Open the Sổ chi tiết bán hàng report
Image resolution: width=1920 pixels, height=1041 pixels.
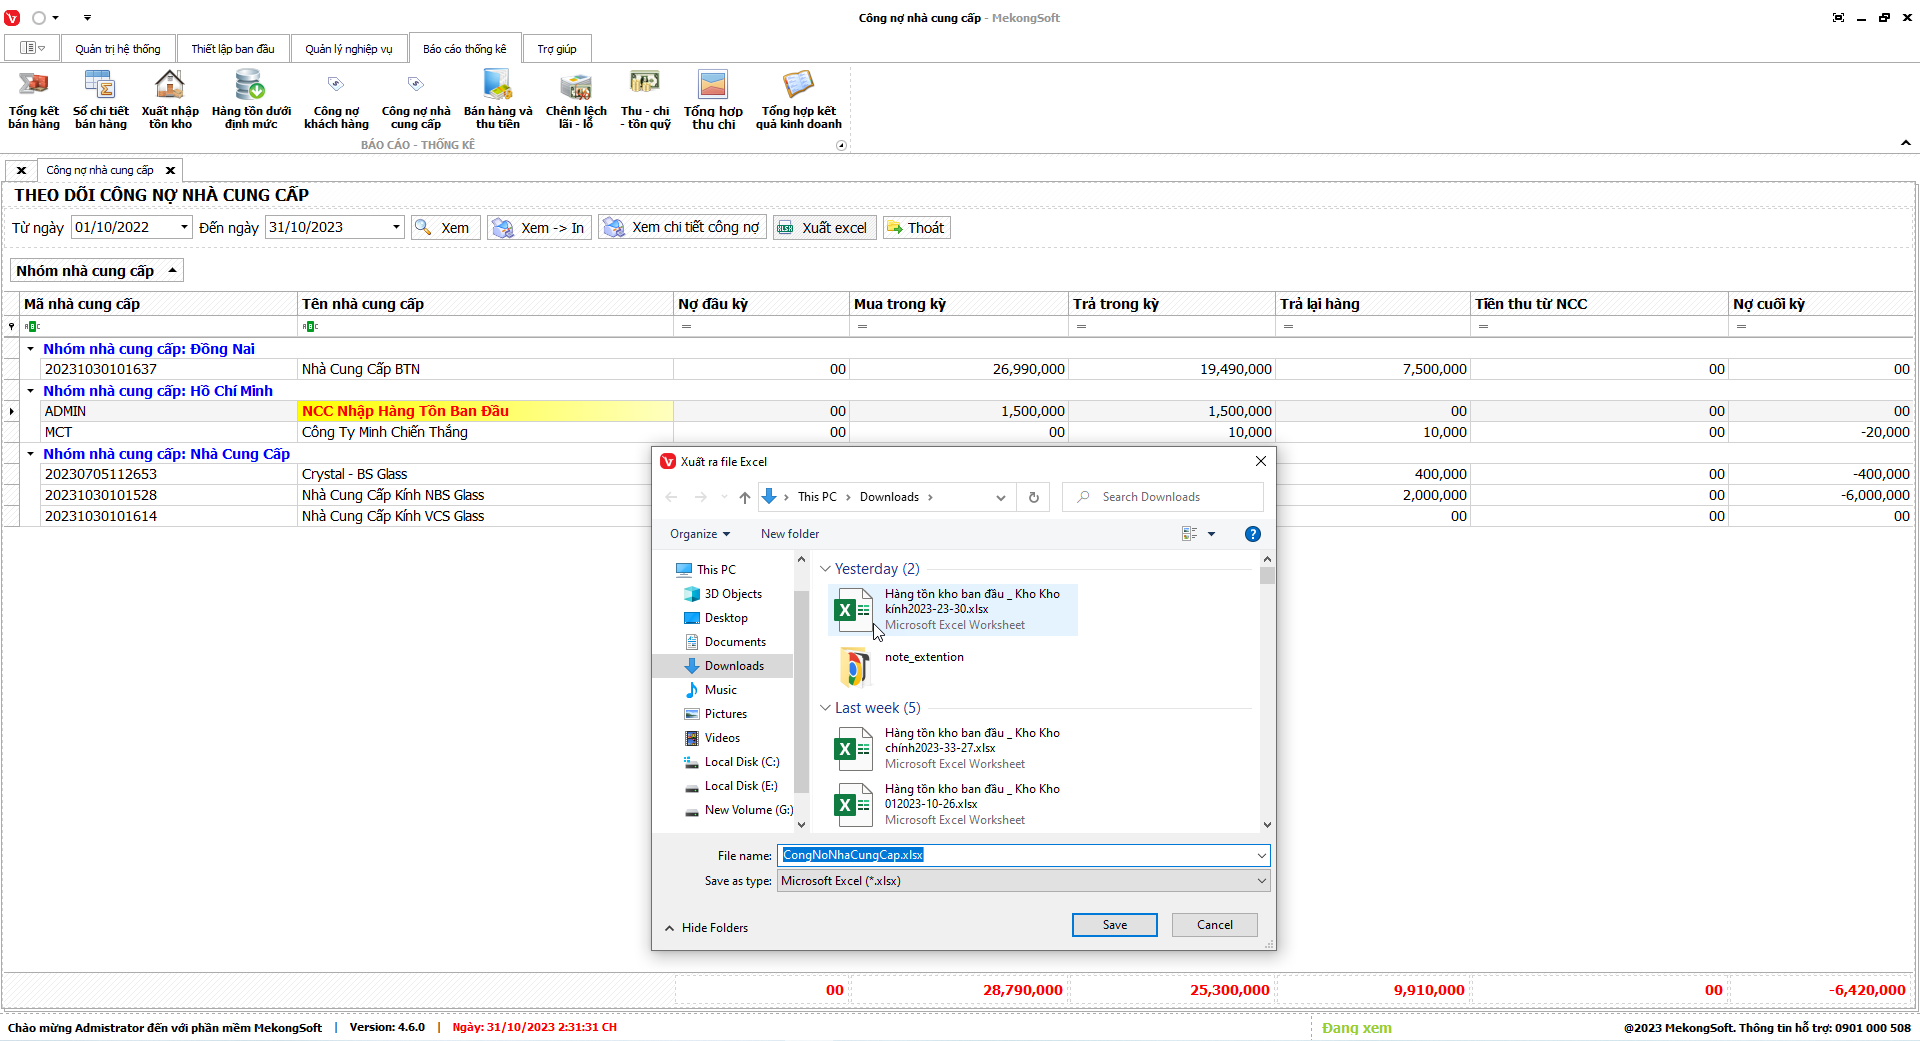click(100, 100)
